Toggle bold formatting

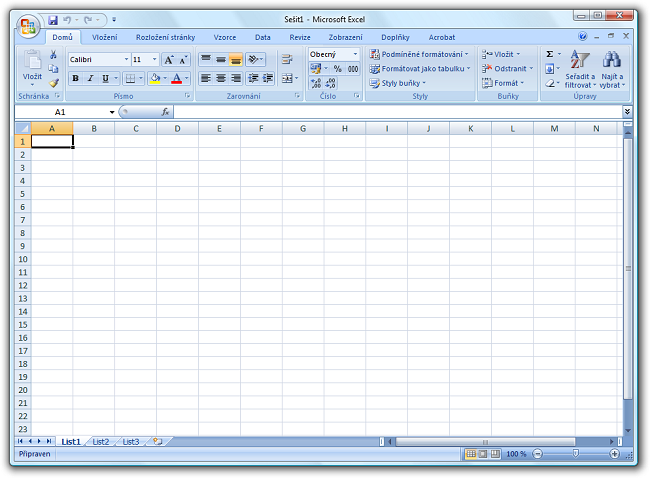pos(75,78)
